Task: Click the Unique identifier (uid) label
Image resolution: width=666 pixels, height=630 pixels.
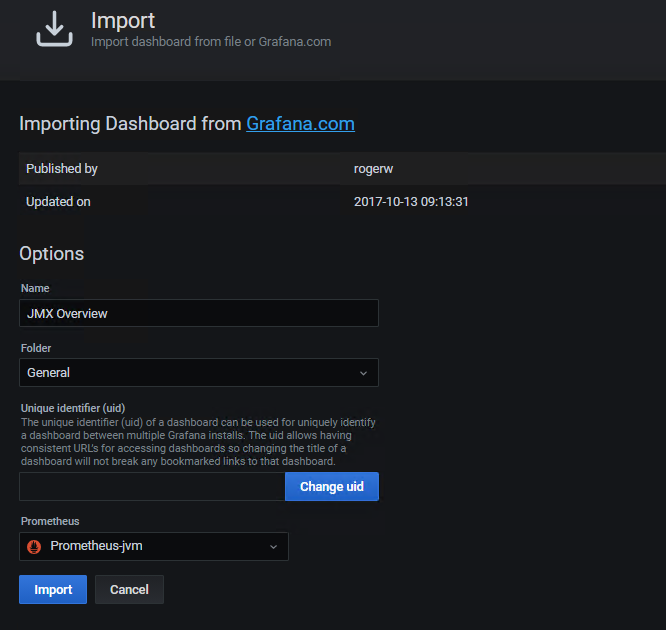Action: pos(73,408)
